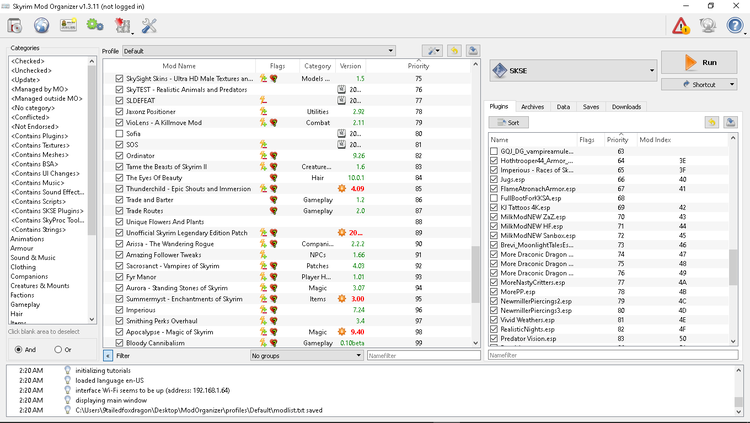Image resolution: width=750 pixels, height=423 pixels.
Task: Click the filter panel collapse arrow icon
Action: (108, 356)
